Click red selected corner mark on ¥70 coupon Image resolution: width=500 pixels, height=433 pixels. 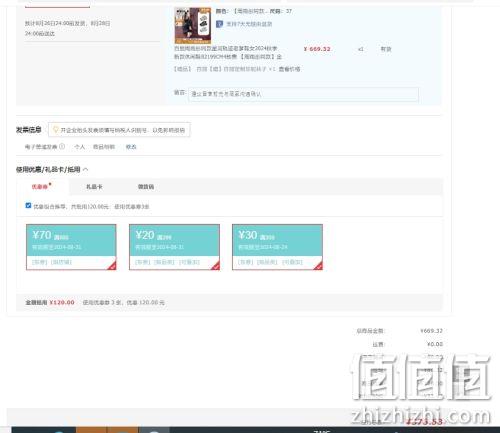(x=112, y=265)
